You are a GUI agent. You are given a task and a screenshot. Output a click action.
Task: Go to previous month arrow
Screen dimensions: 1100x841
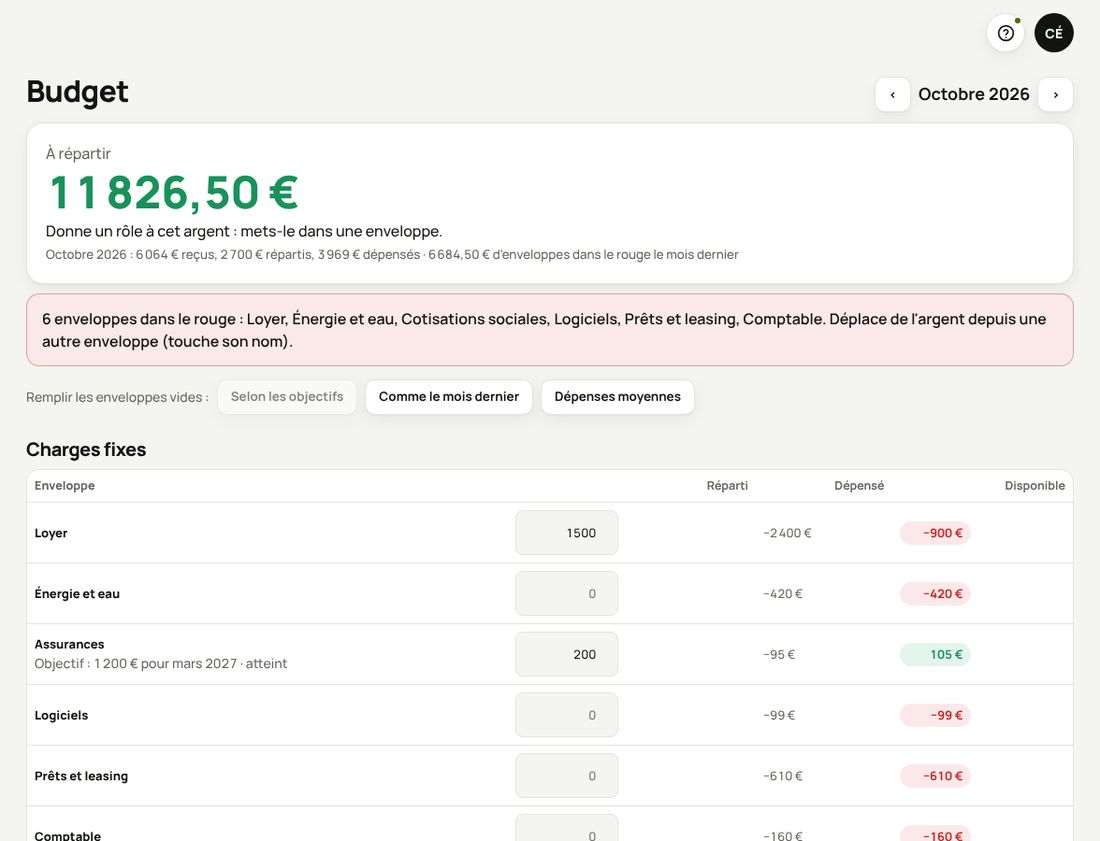[x=892, y=95]
